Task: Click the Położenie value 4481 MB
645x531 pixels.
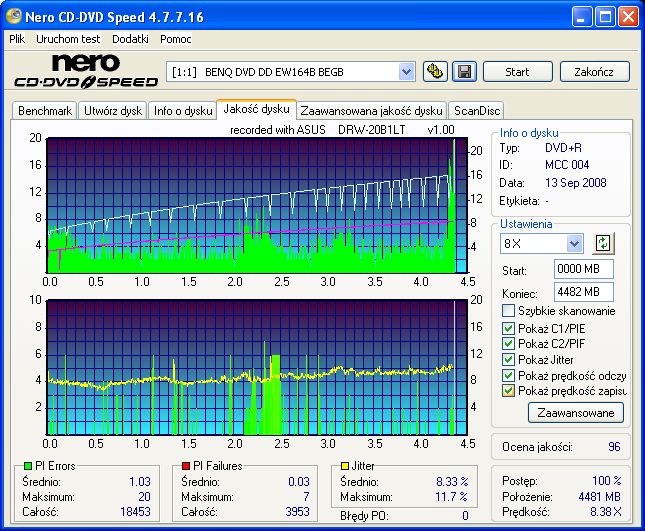Action: point(599,497)
